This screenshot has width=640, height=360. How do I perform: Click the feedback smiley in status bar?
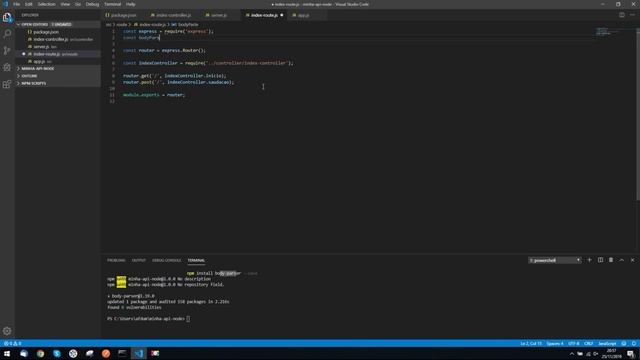pos(624,343)
